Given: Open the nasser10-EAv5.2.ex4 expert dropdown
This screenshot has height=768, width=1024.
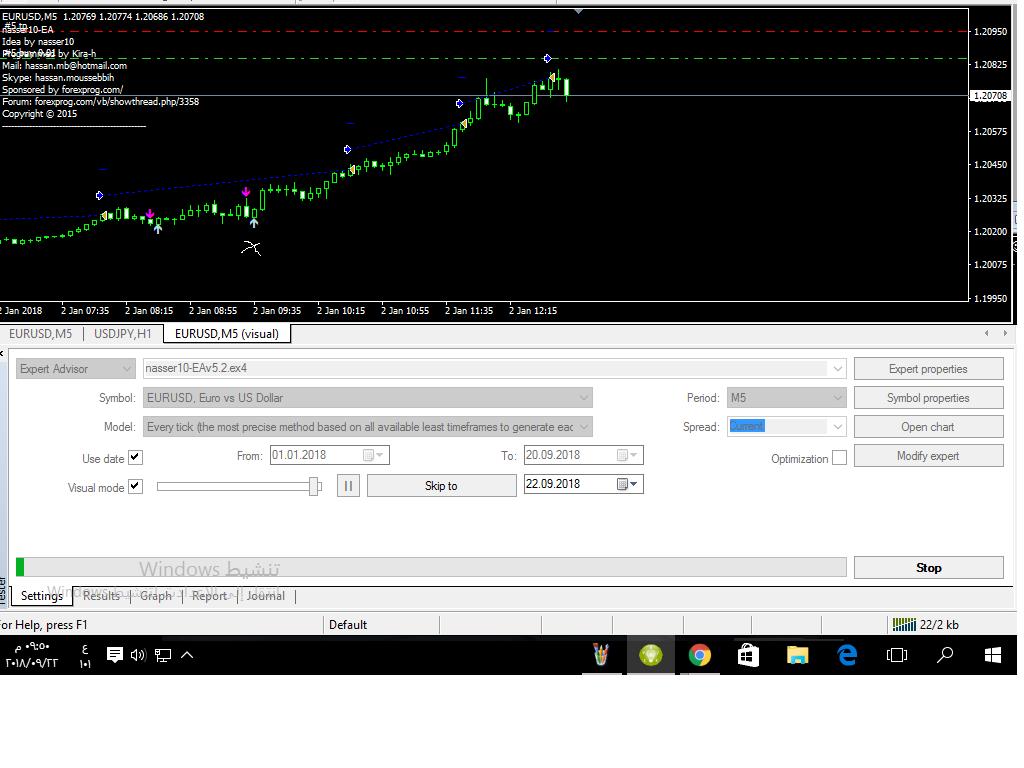Looking at the screenshot, I should (837, 369).
